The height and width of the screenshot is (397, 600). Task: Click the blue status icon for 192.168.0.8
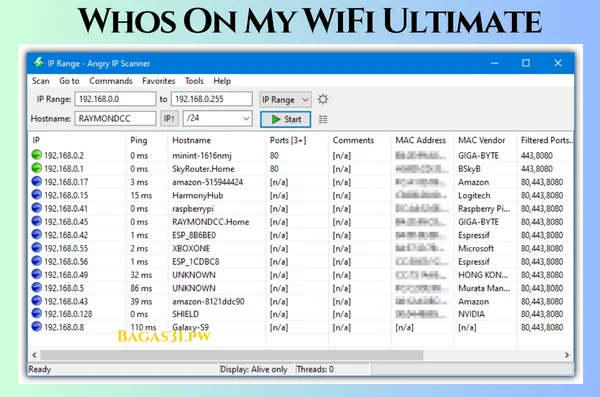point(36,327)
